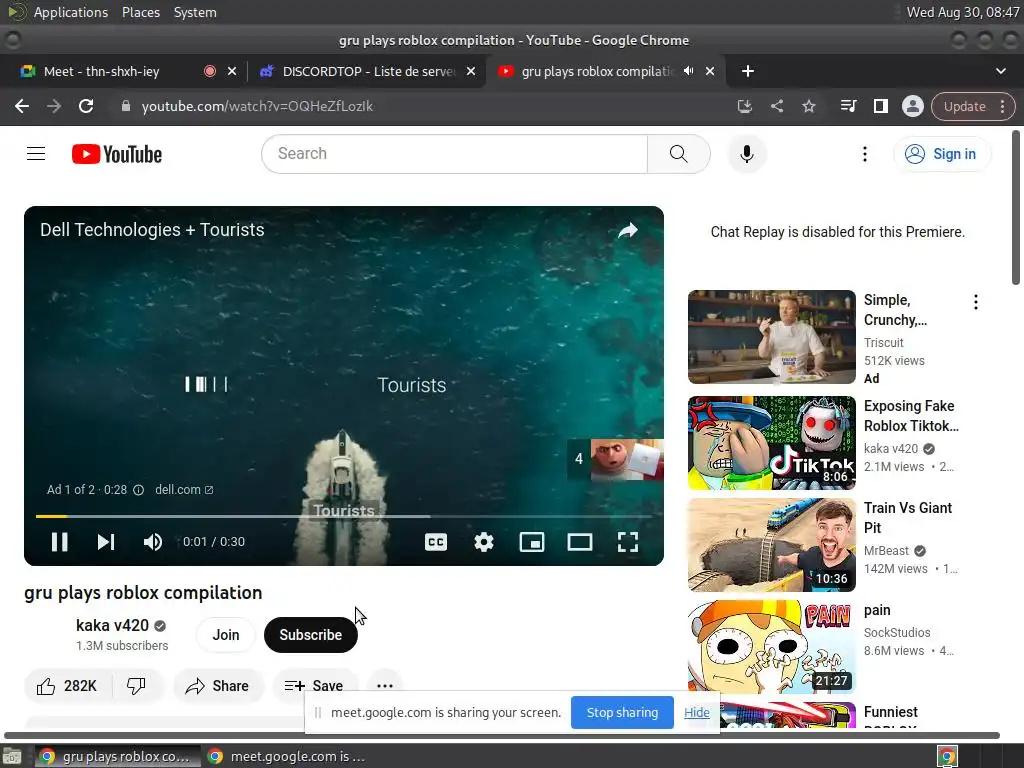Open the Applications menu
The image size is (1024, 768).
coord(71,12)
